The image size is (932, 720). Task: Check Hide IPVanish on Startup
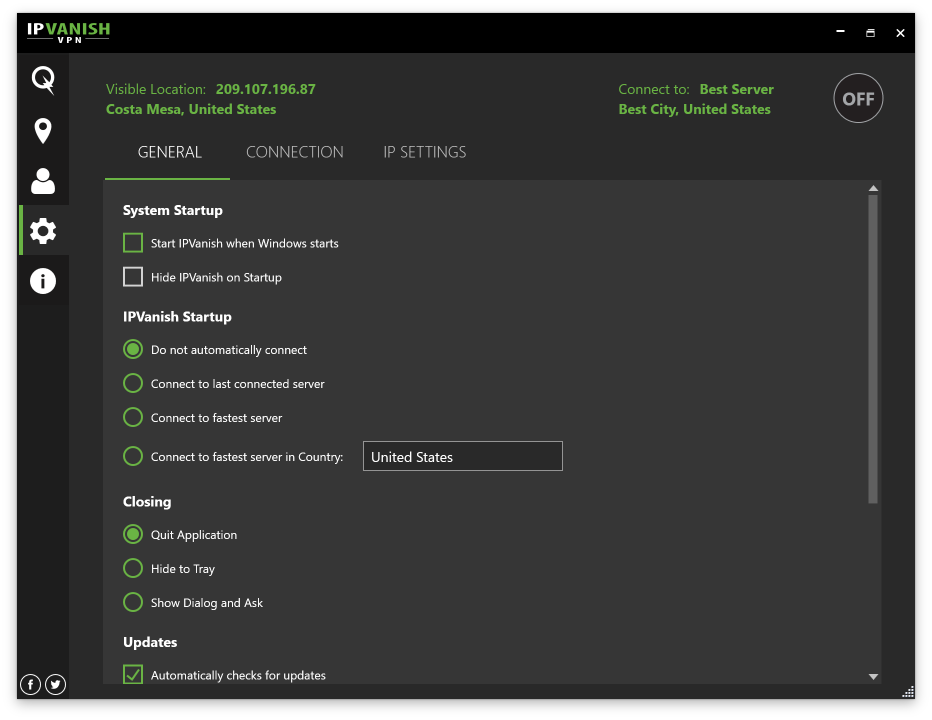[133, 277]
